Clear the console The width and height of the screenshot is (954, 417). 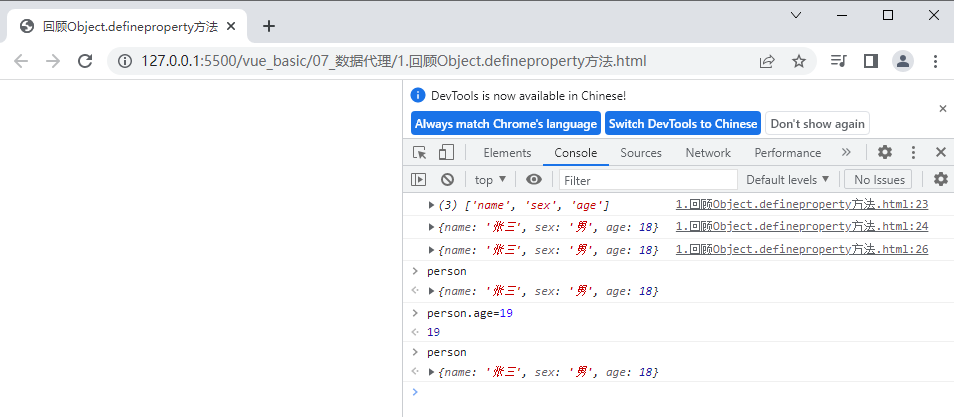coord(448,180)
